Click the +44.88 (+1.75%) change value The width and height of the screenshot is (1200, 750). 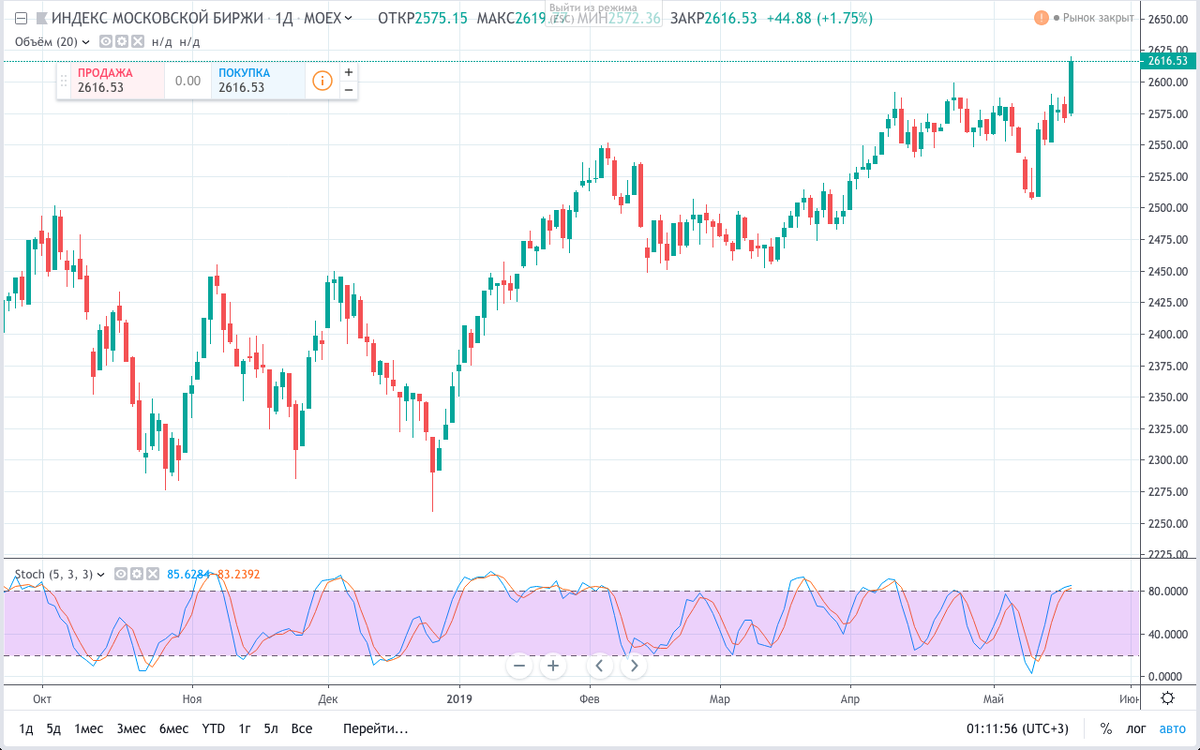pyautogui.click(x=819, y=19)
